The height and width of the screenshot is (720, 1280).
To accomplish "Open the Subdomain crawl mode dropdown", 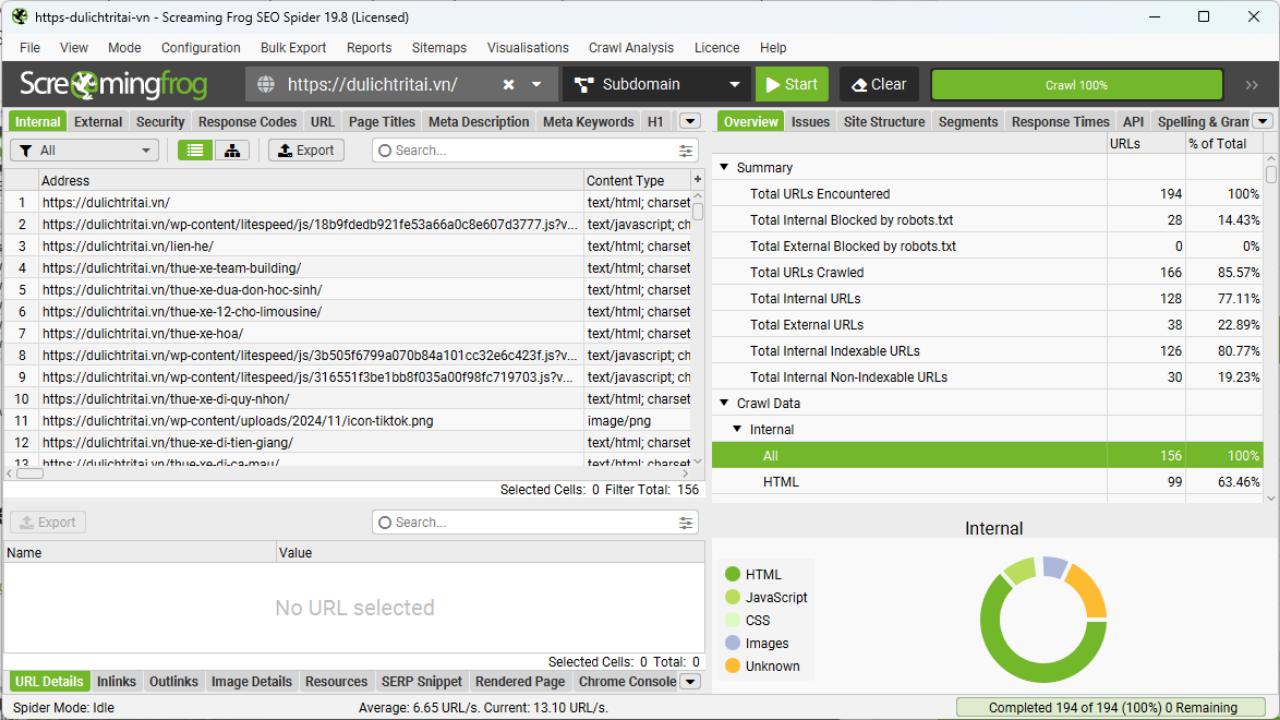I will pyautogui.click(x=655, y=84).
